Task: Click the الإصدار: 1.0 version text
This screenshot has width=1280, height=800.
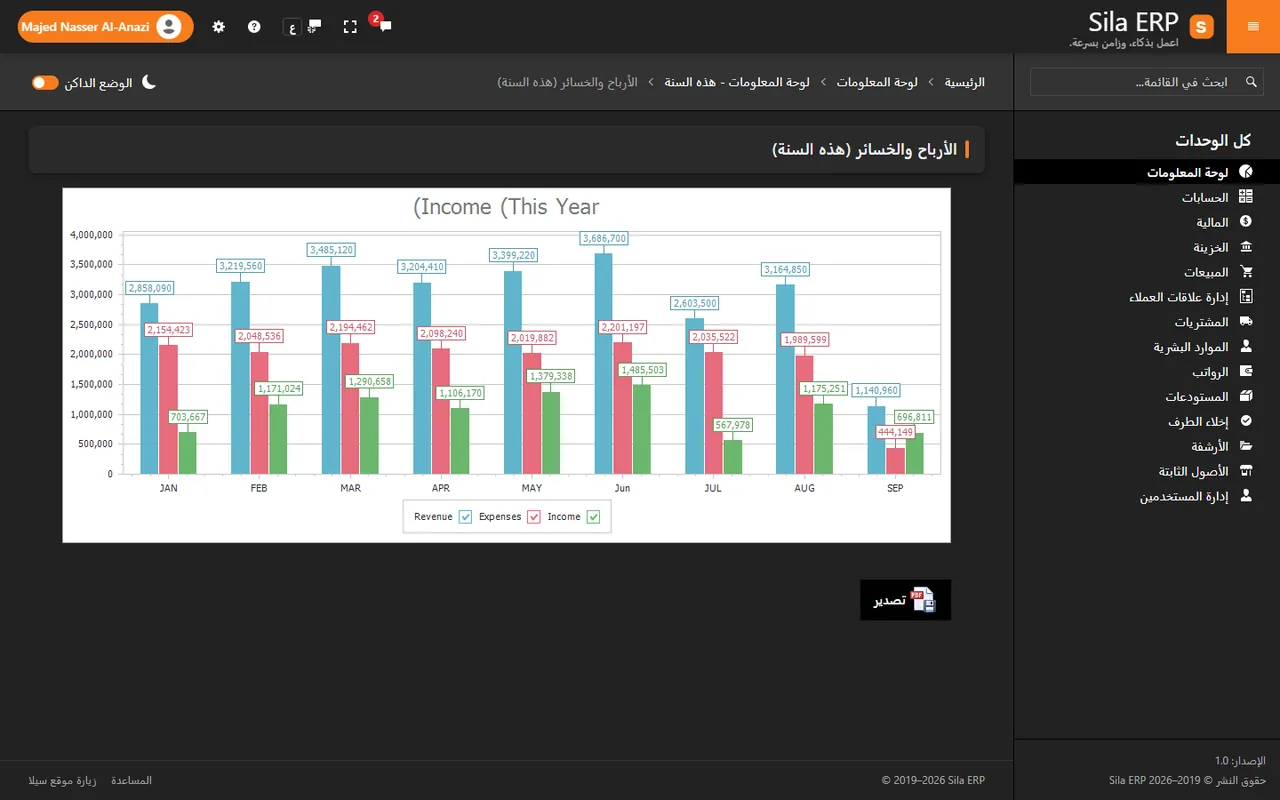Action: [x=1240, y=761]
